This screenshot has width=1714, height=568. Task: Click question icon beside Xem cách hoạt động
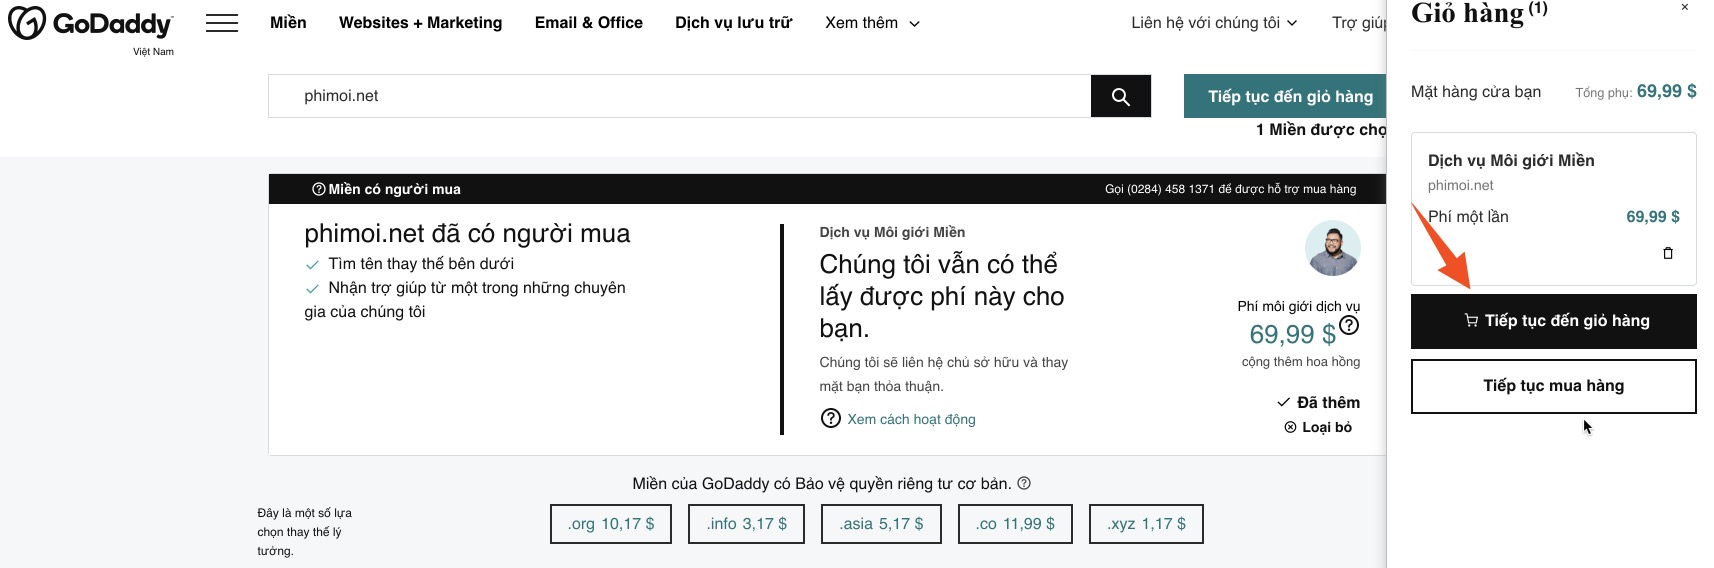(x=830, y=418)
